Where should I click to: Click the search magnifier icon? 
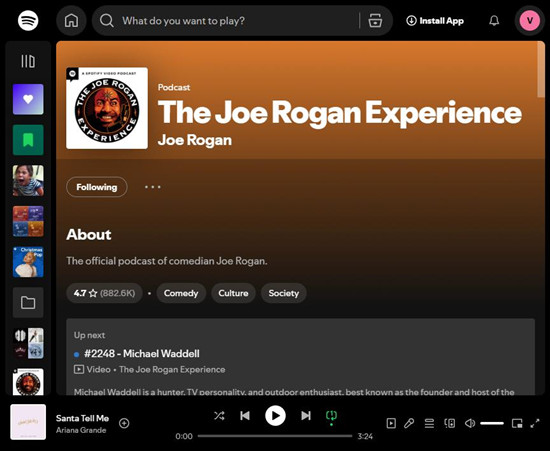coord(107,21)
